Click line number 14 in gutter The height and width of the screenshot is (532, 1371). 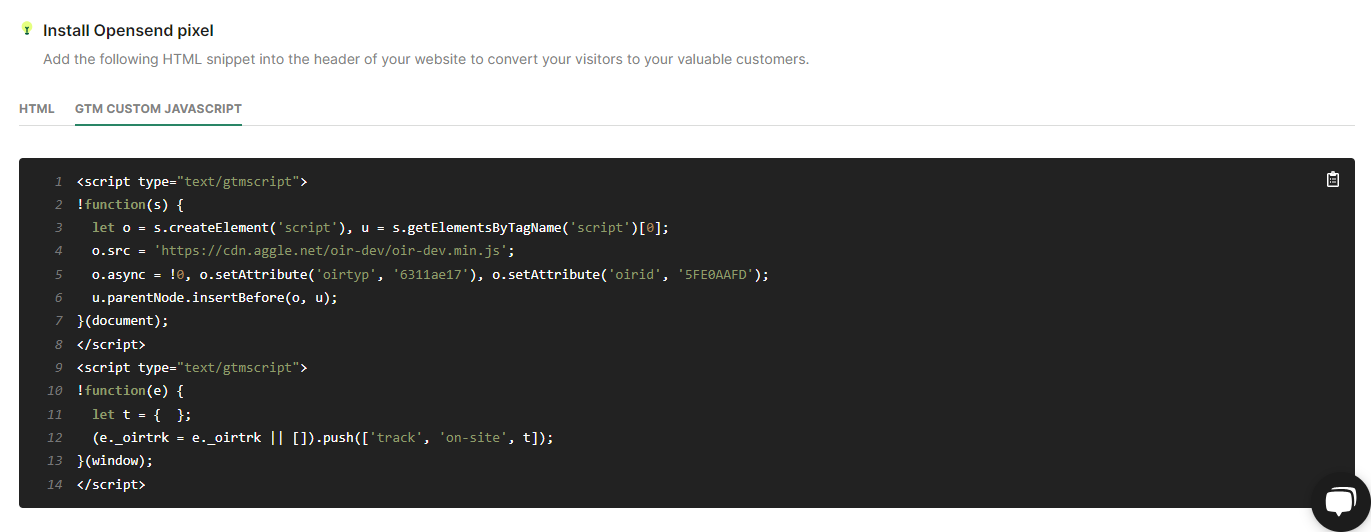[x=56, y=484]
